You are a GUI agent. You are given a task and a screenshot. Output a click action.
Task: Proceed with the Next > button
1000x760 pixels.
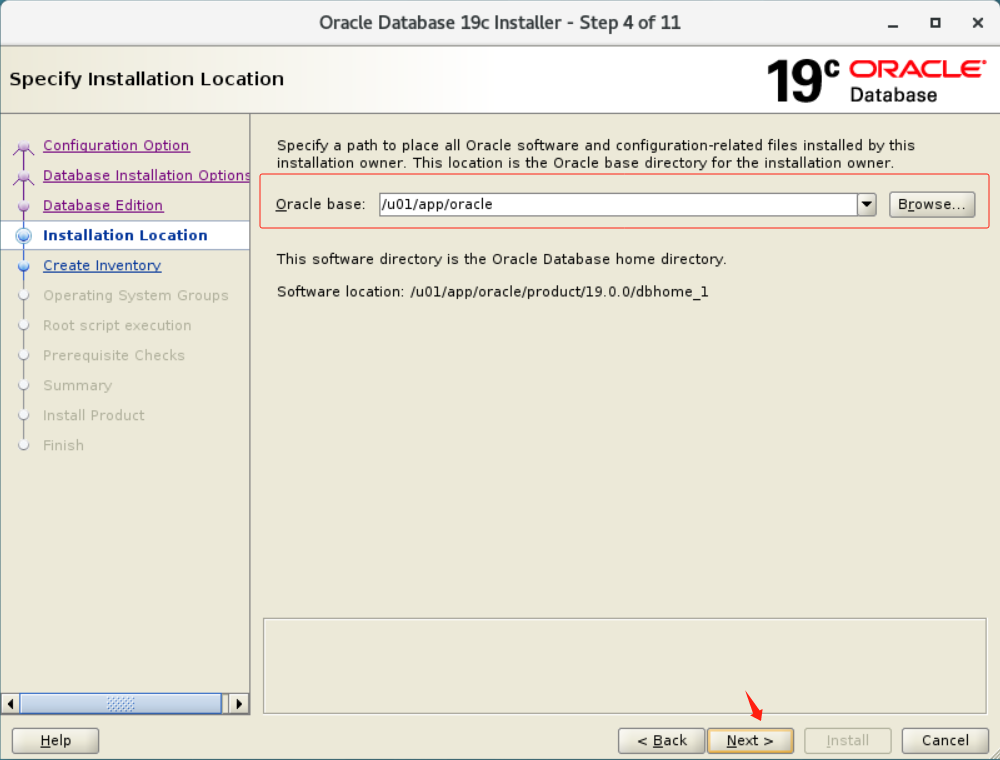tap(750, 740)
